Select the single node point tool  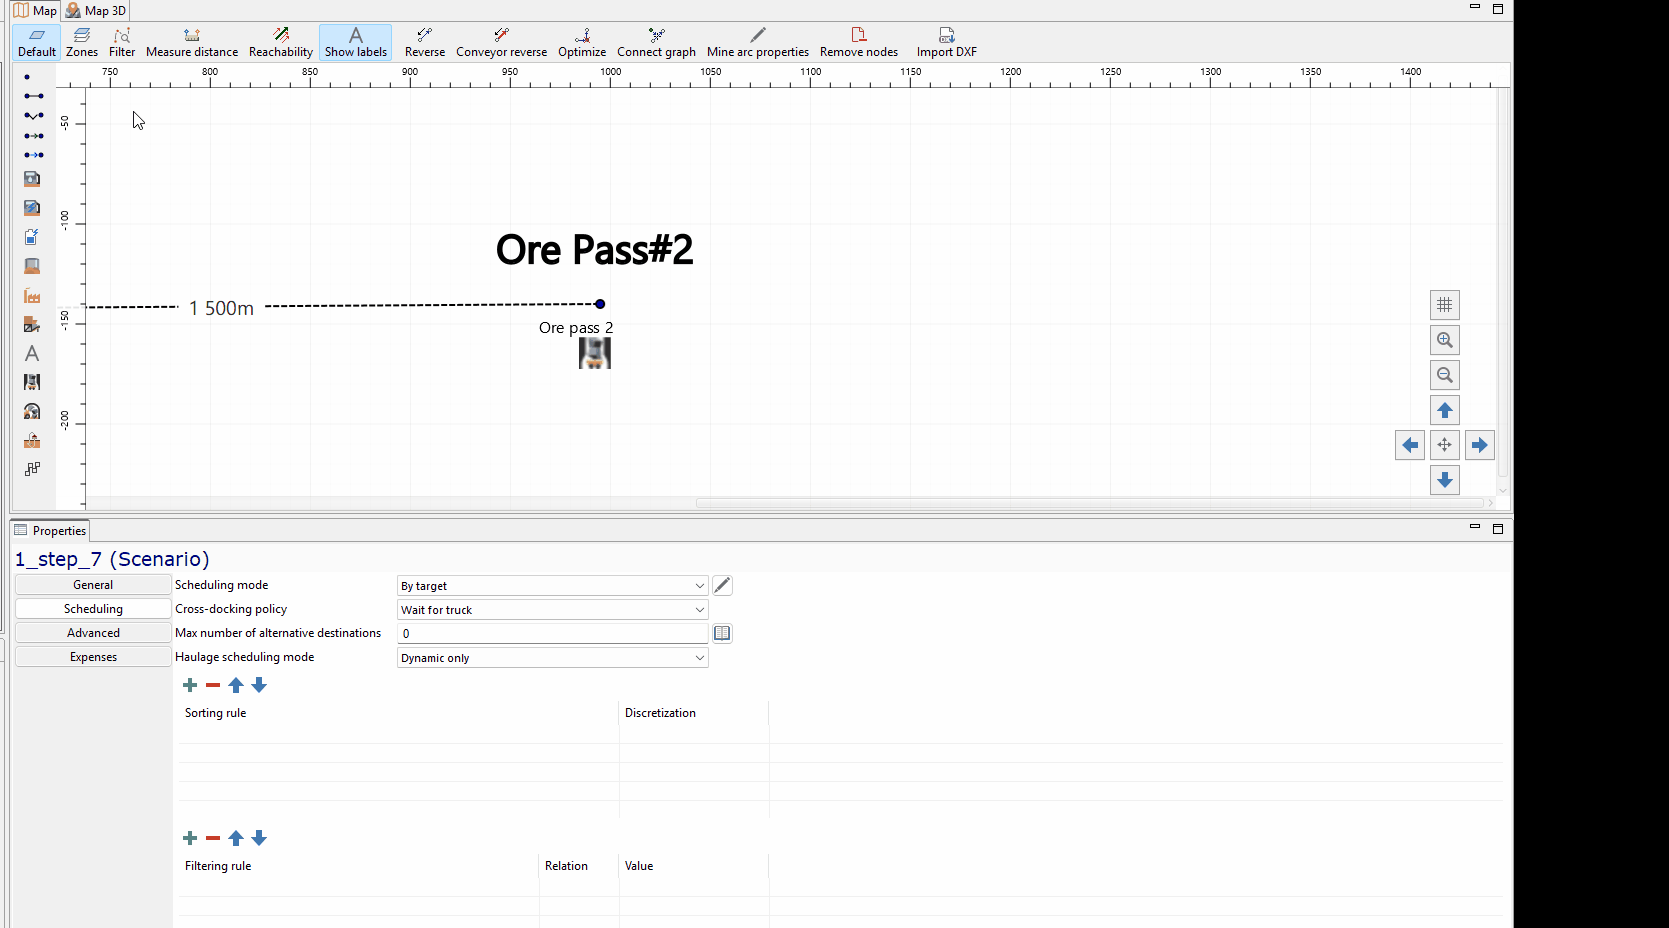point(27,77)
